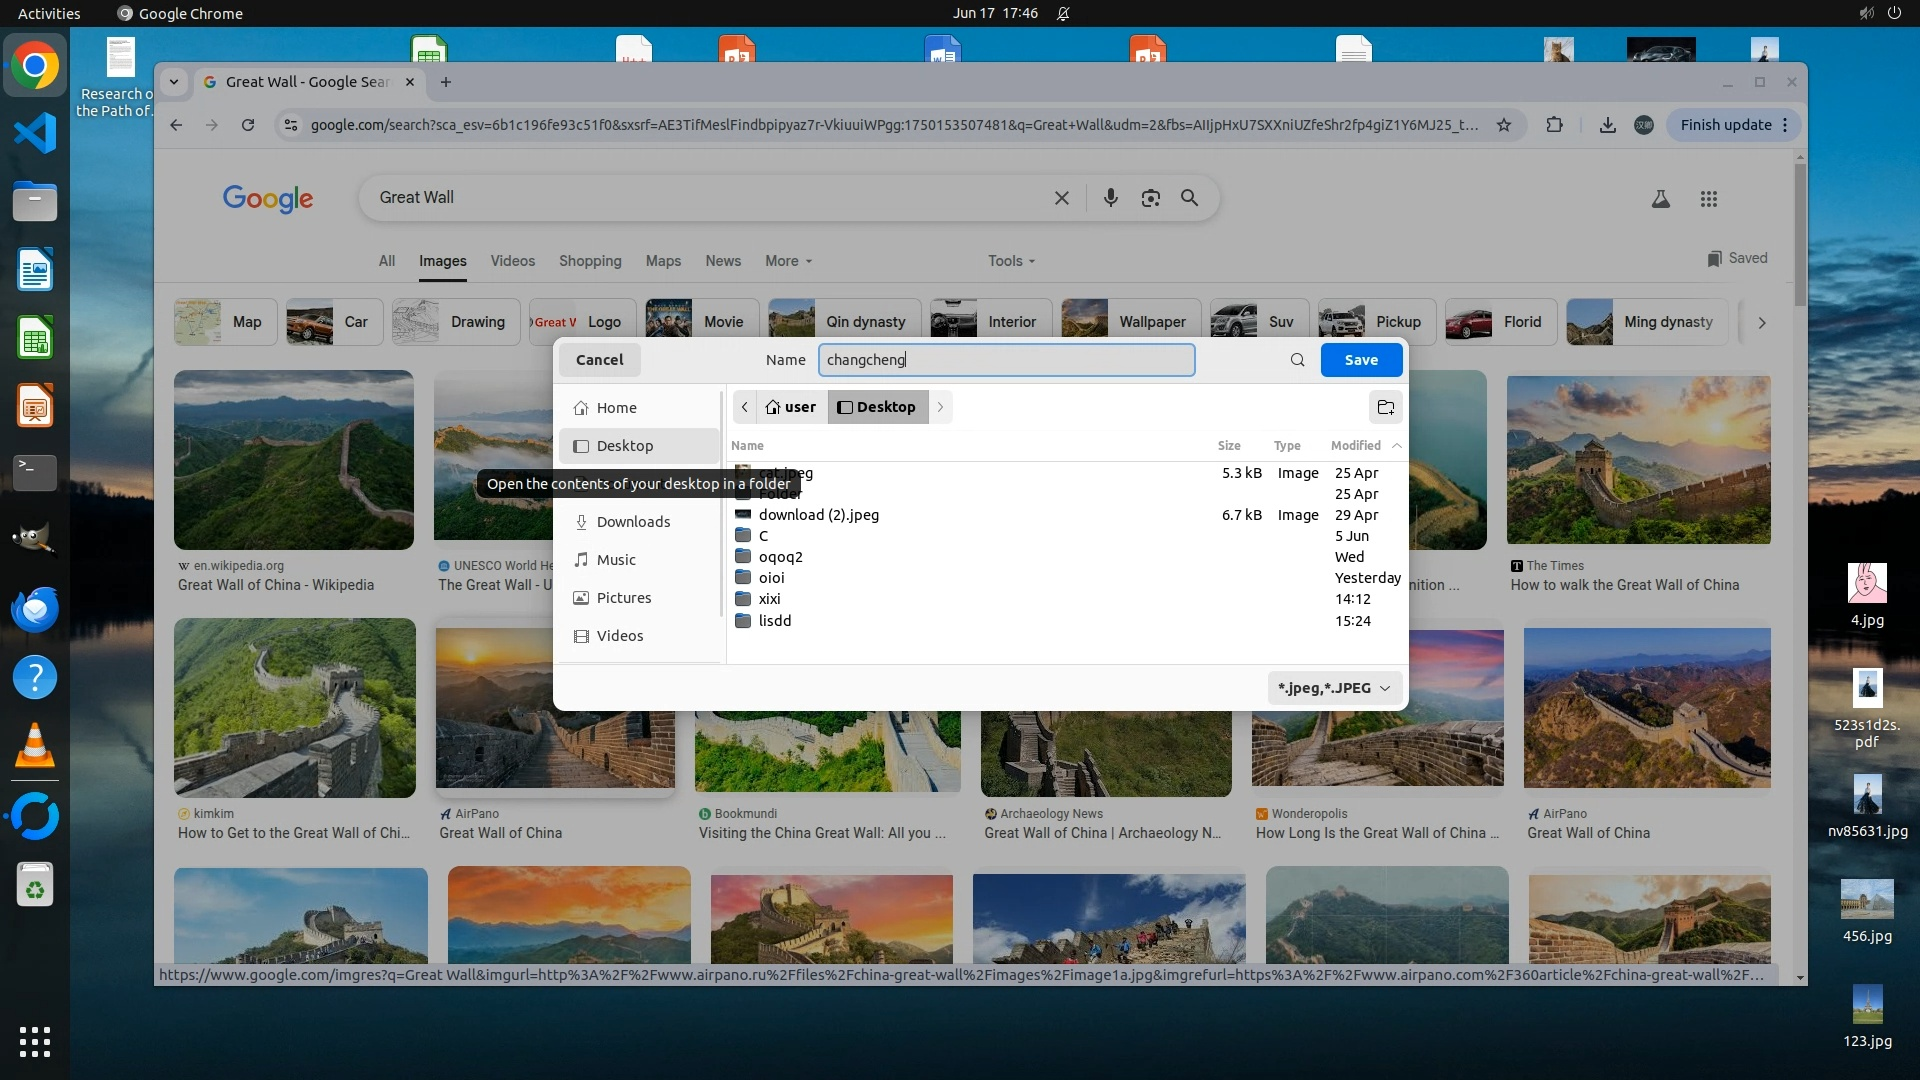
Task: Sort files by Modified column header
Action: point(1355,446)
